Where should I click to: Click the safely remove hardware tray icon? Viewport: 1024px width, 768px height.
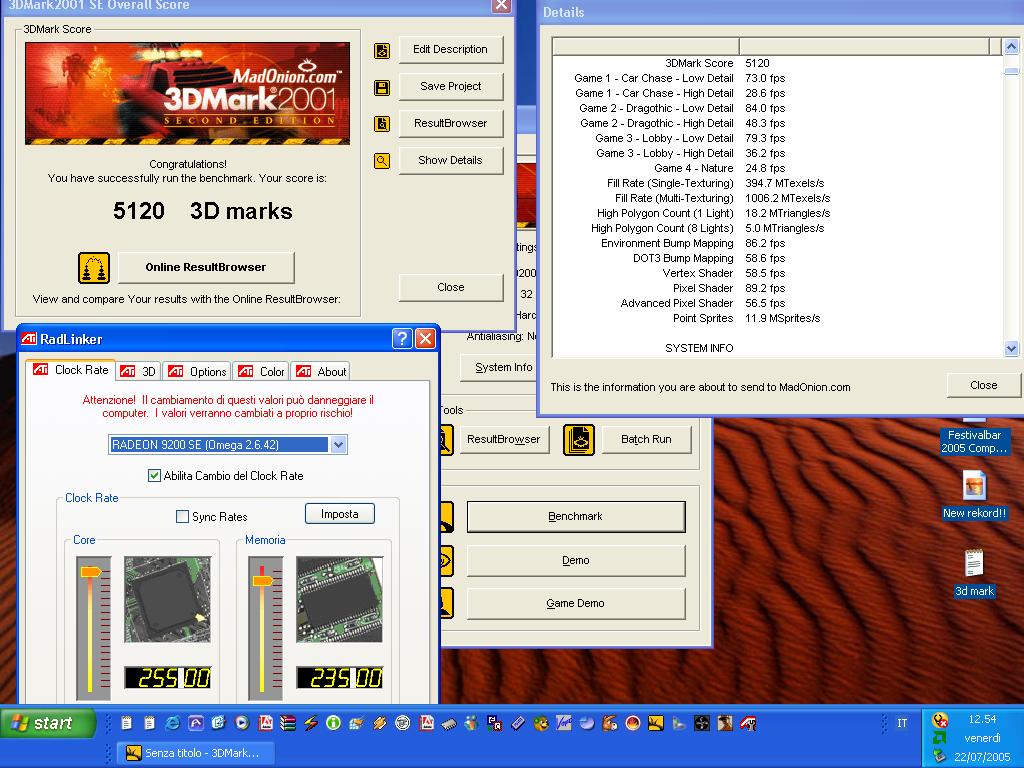[940, 756]
